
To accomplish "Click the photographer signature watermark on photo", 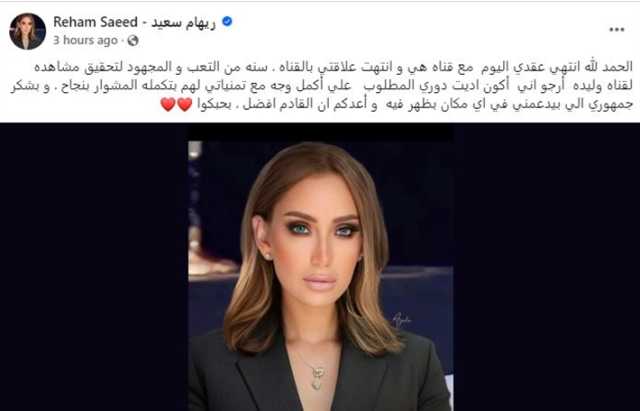I will (x=401, y=319).
